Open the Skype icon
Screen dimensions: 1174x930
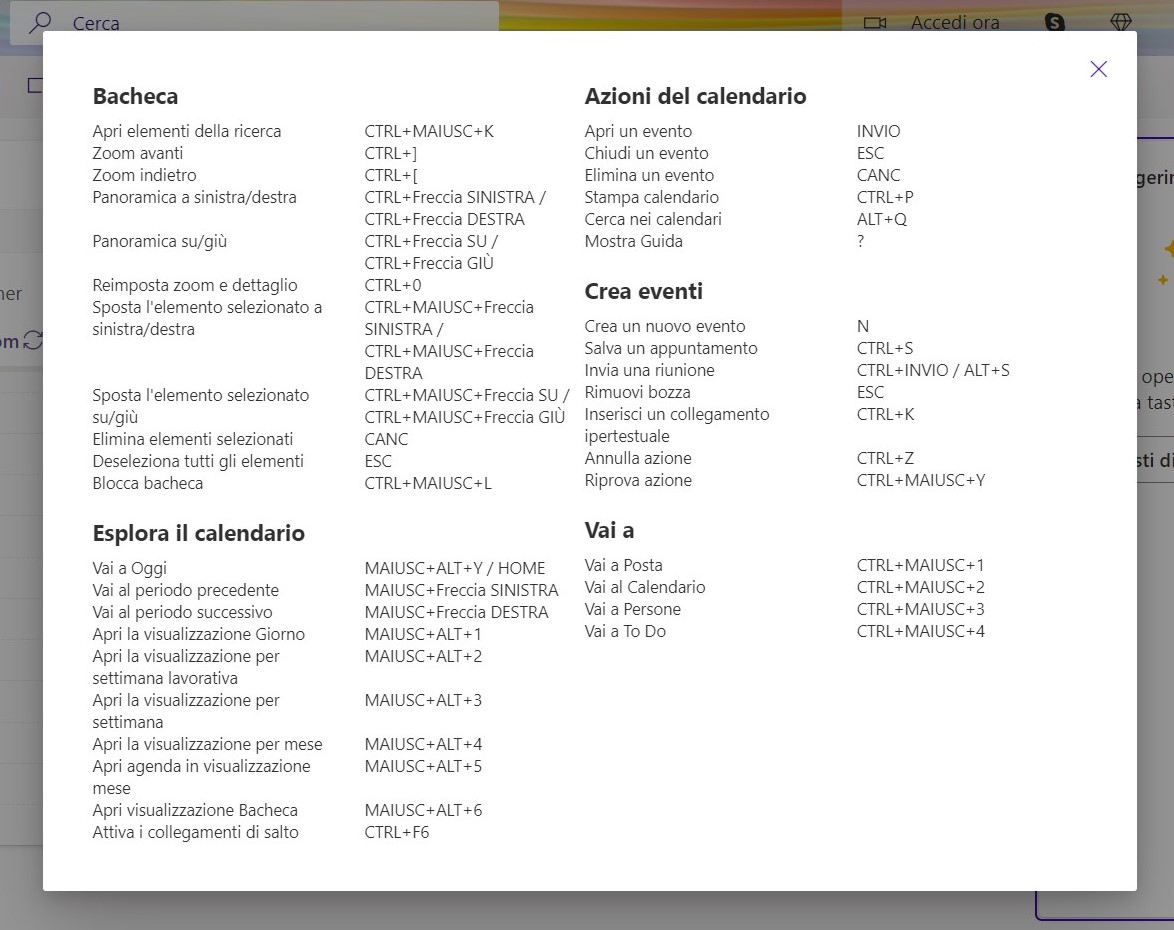pos(1054,22)
